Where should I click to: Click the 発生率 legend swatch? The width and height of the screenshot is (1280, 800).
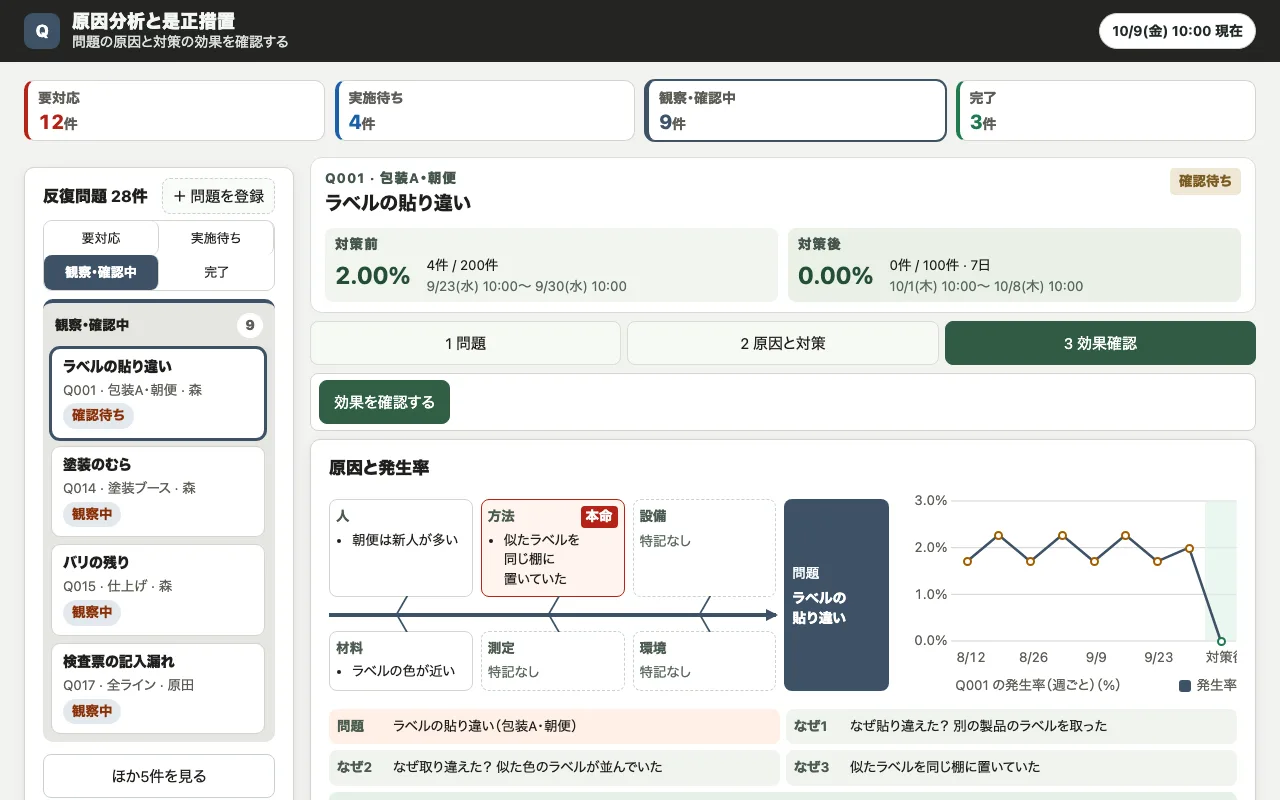(1185, 686)
